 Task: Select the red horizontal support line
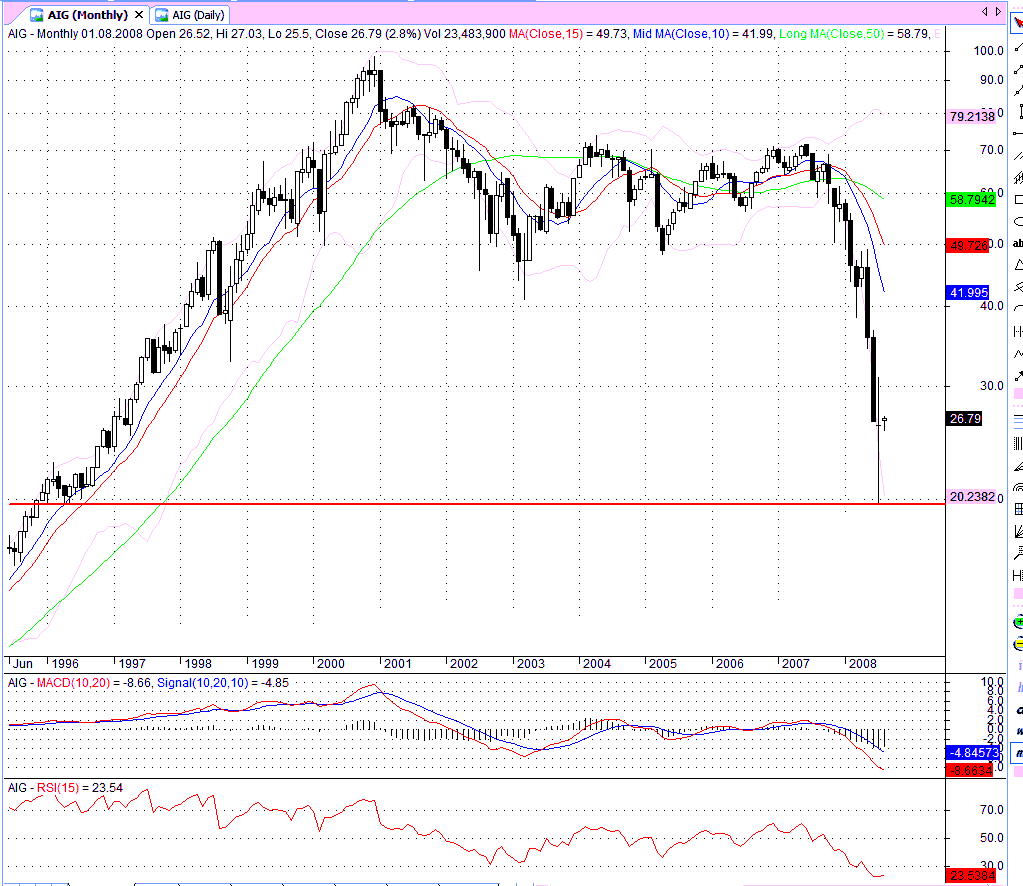[476, 504]
